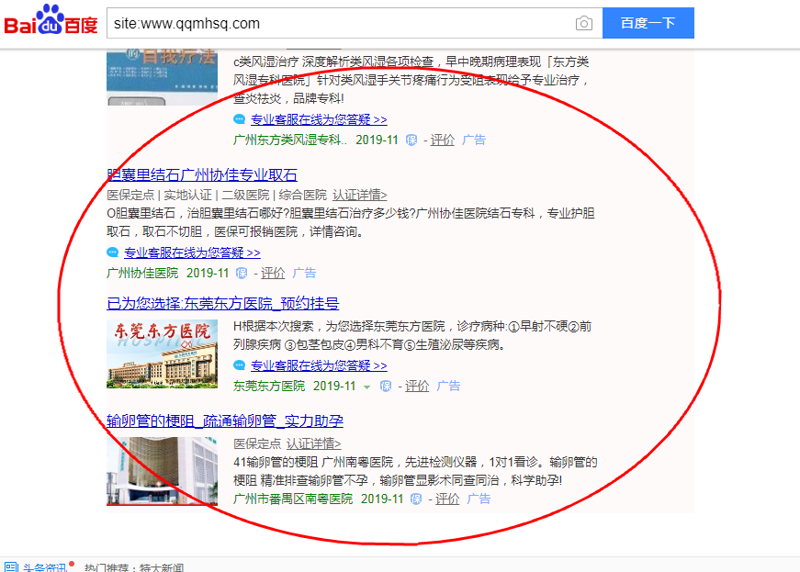Screen dimensions: 800x572
Task: Click 头条资讯 news icon at bottom
Action: click(11, 567)
